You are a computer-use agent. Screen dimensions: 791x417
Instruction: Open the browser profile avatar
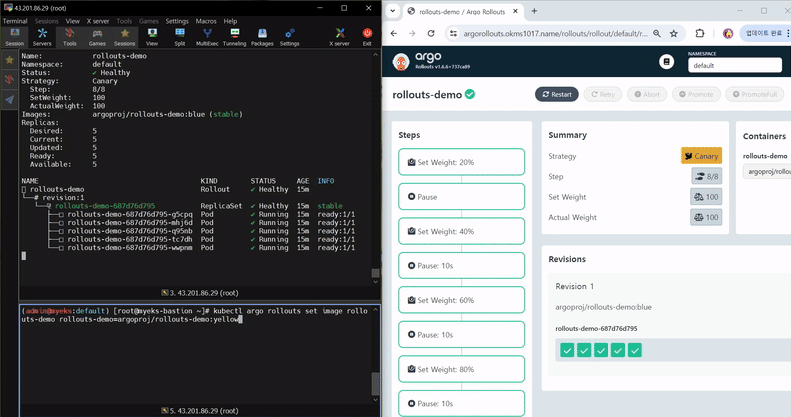click(727, 33)
